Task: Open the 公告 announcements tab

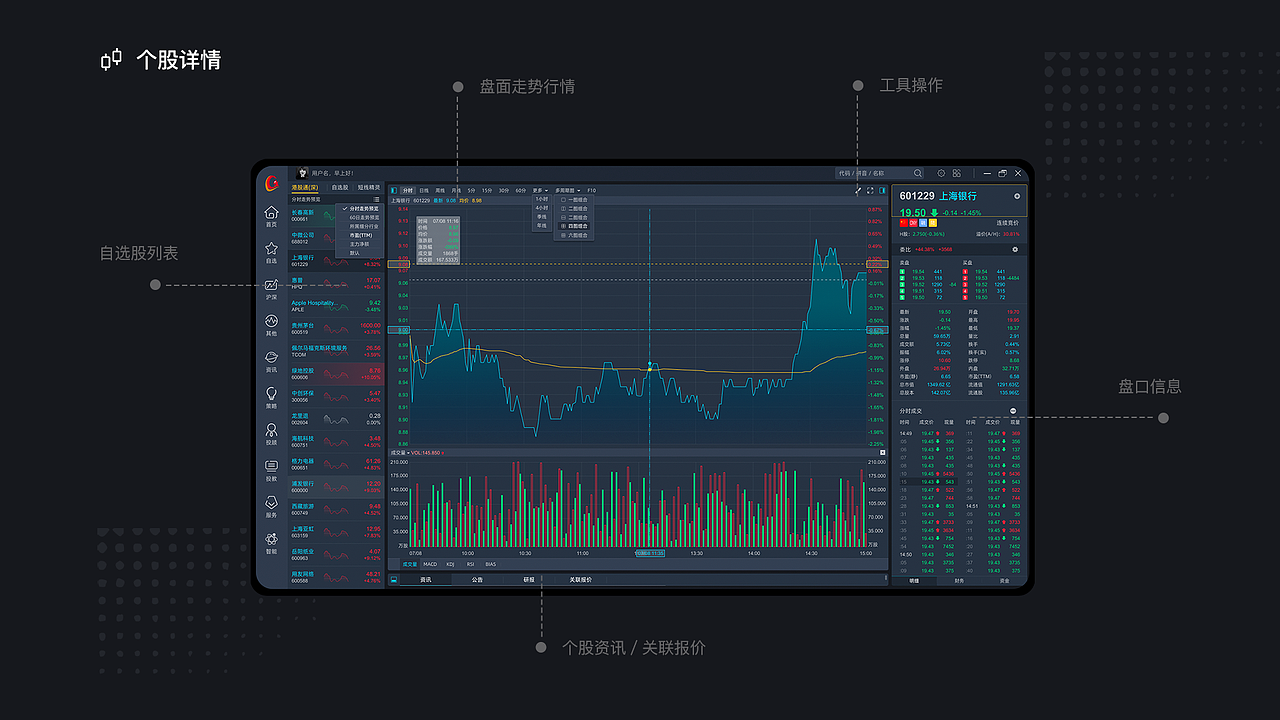Action: coord(477,578)
